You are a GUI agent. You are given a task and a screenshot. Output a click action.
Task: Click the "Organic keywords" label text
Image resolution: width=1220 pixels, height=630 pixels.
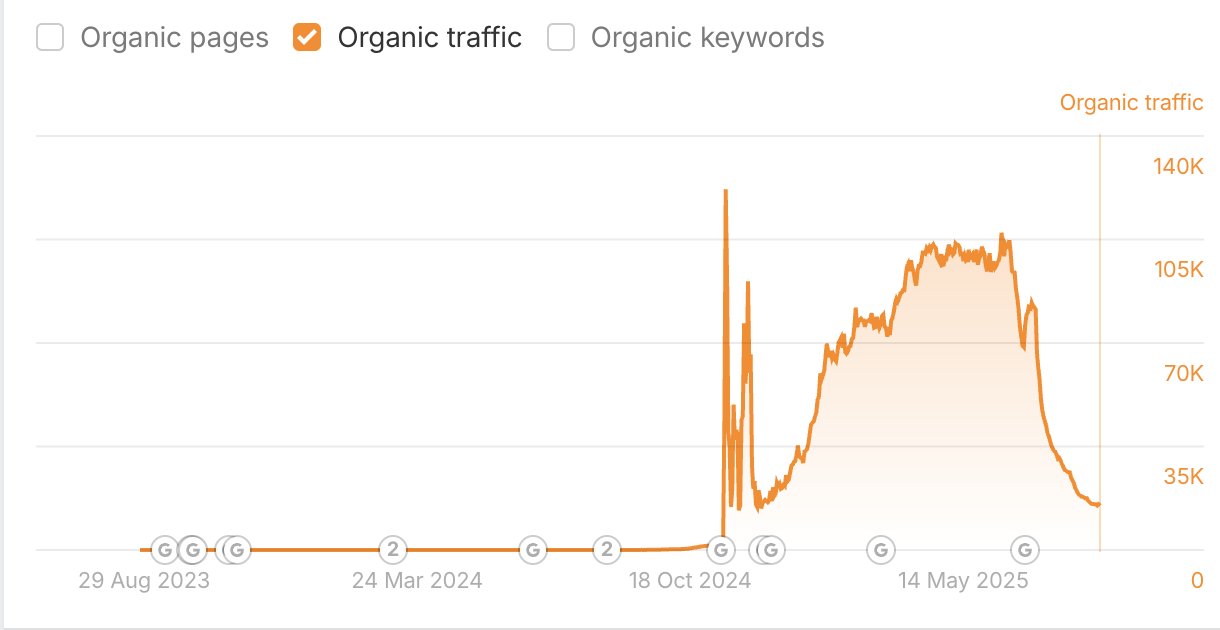click(708, 38)
